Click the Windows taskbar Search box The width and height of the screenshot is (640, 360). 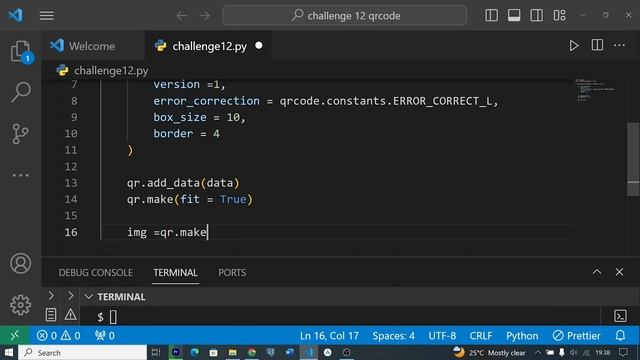pyautogui.click(x=83, y=352)
